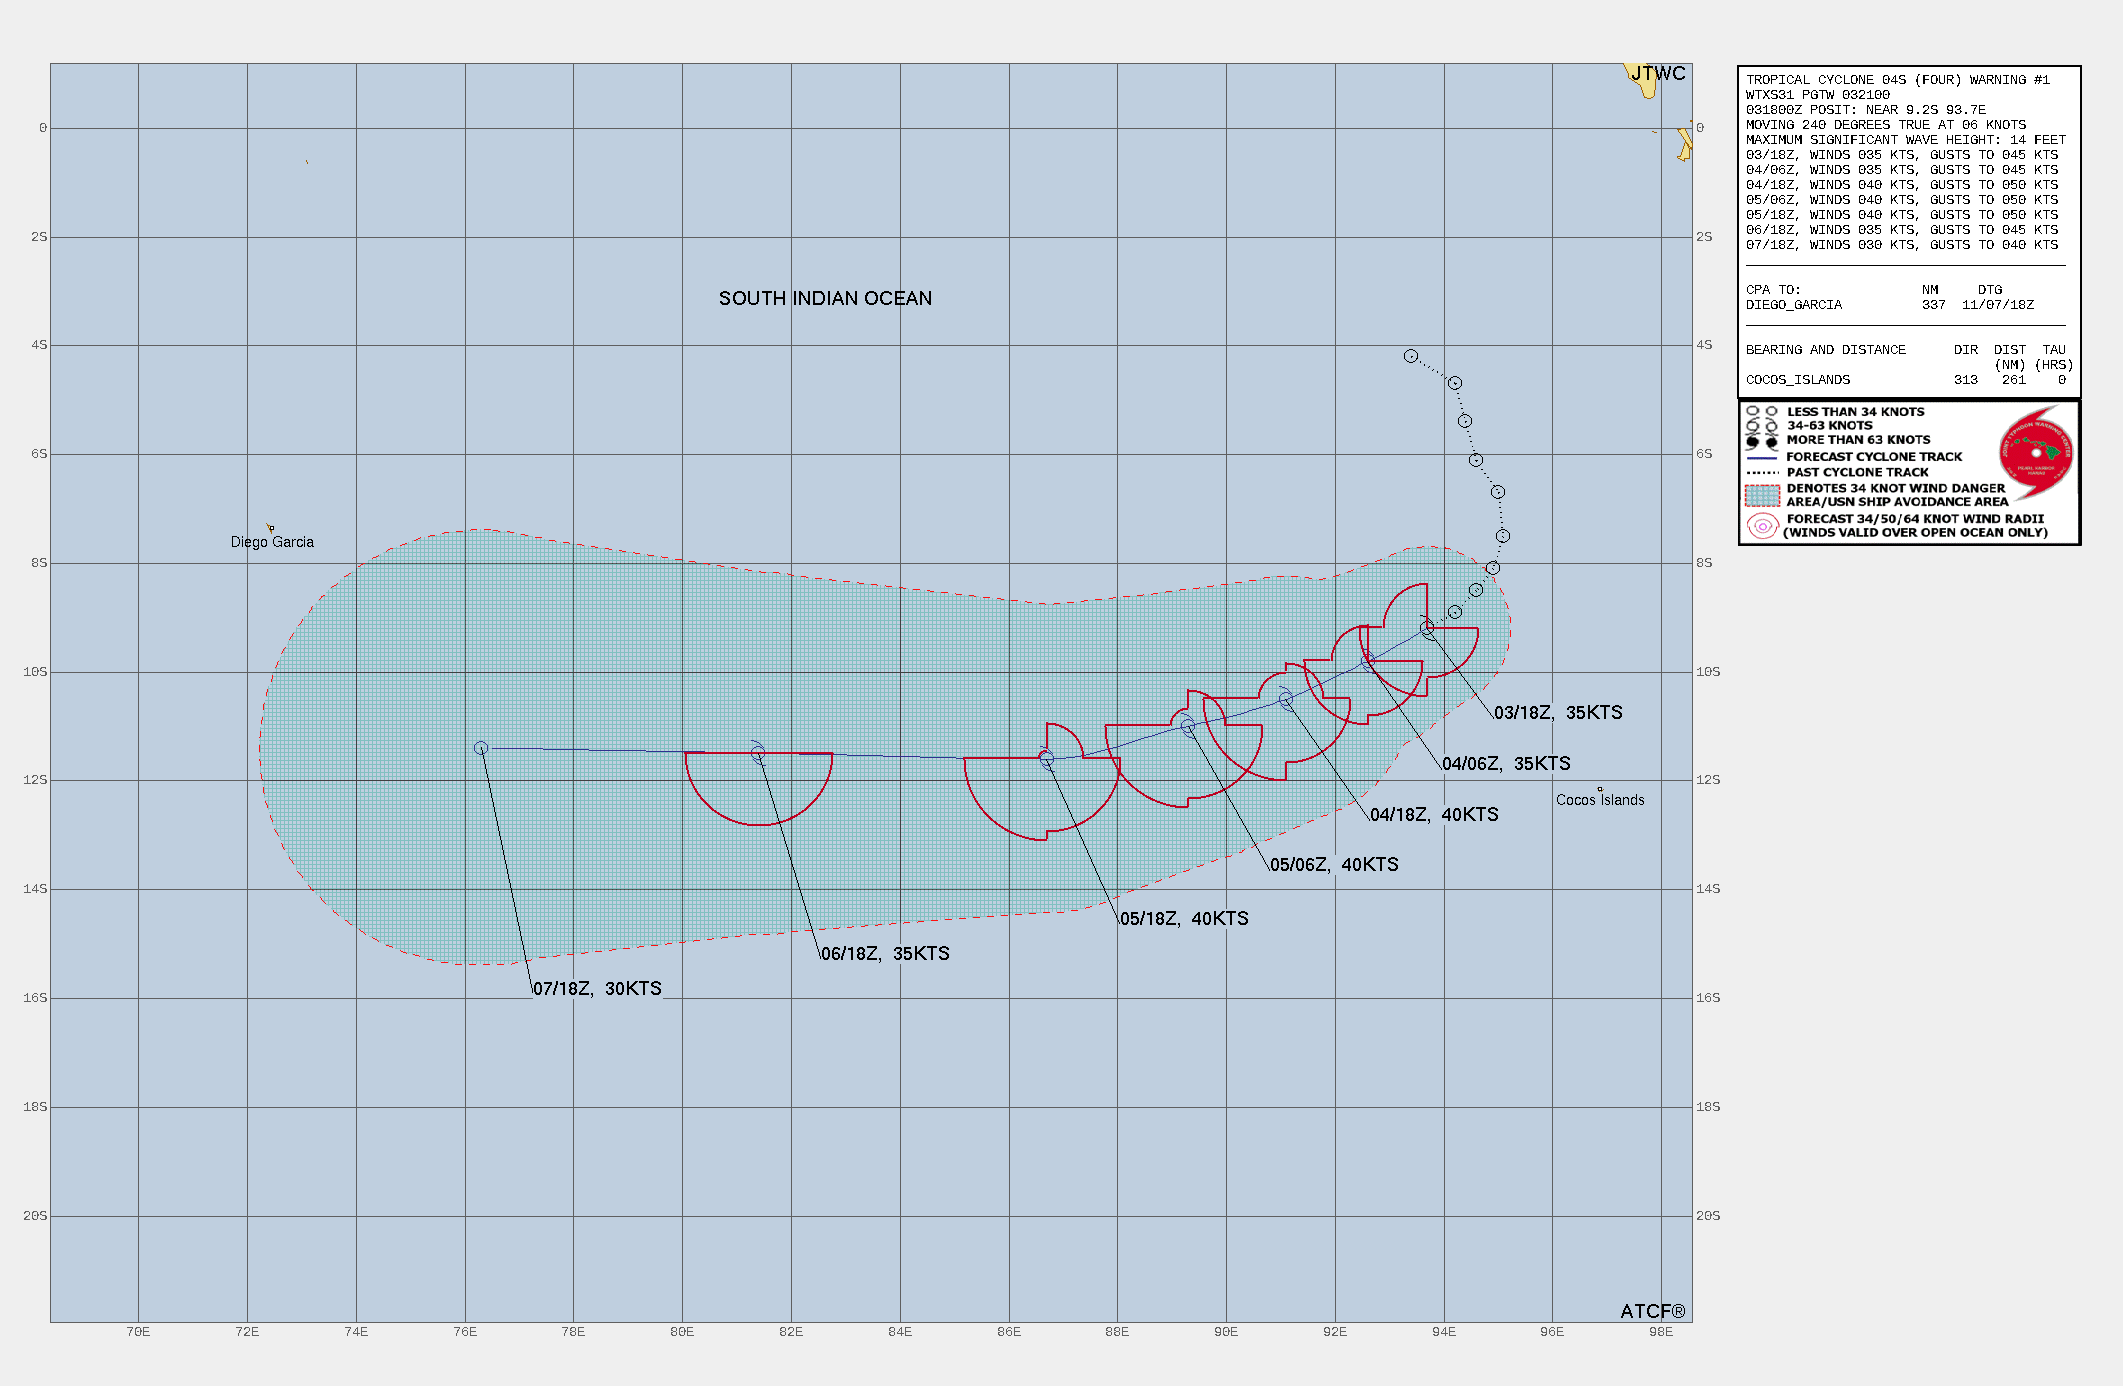2123x1386 pixels.
Task: Click the wind radii legend icon
Action: (x=1762, y=526)
